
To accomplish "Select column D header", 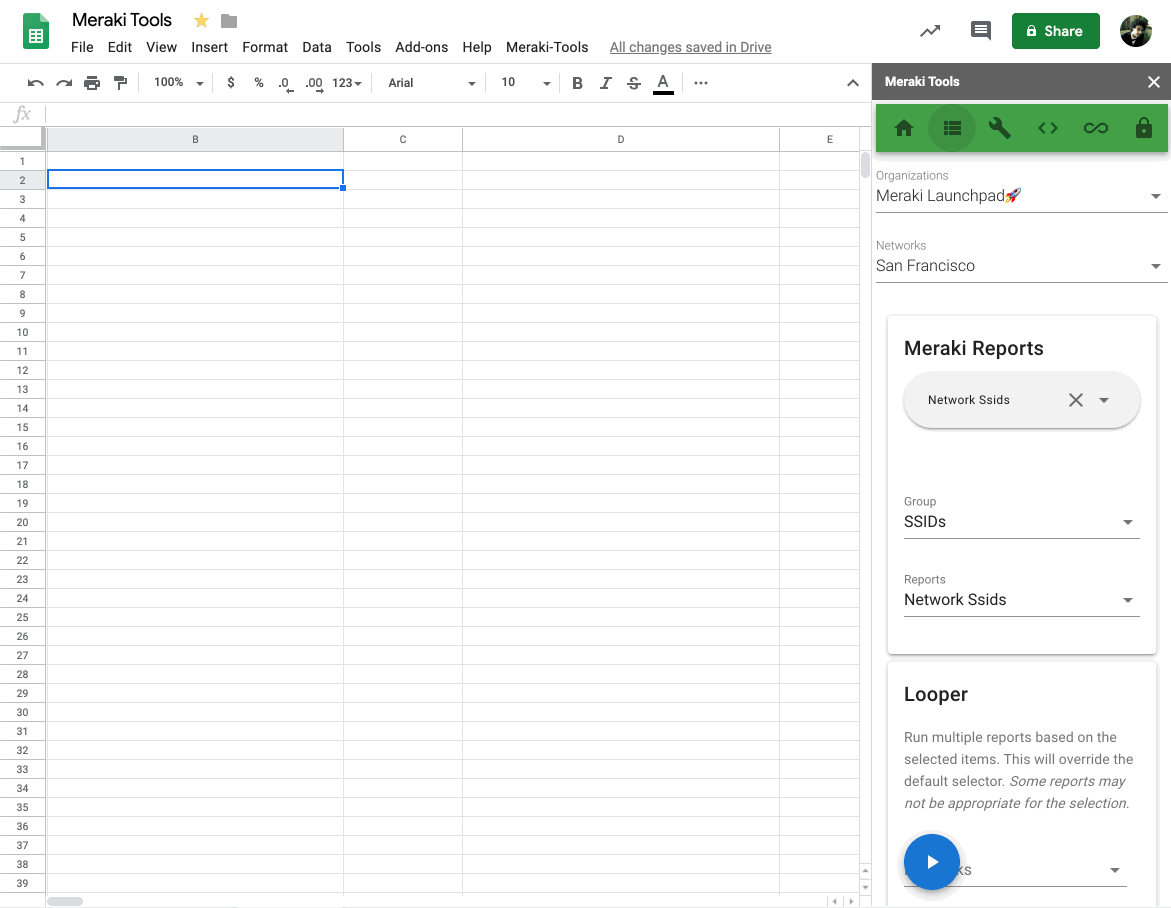I will pos(621,140).
